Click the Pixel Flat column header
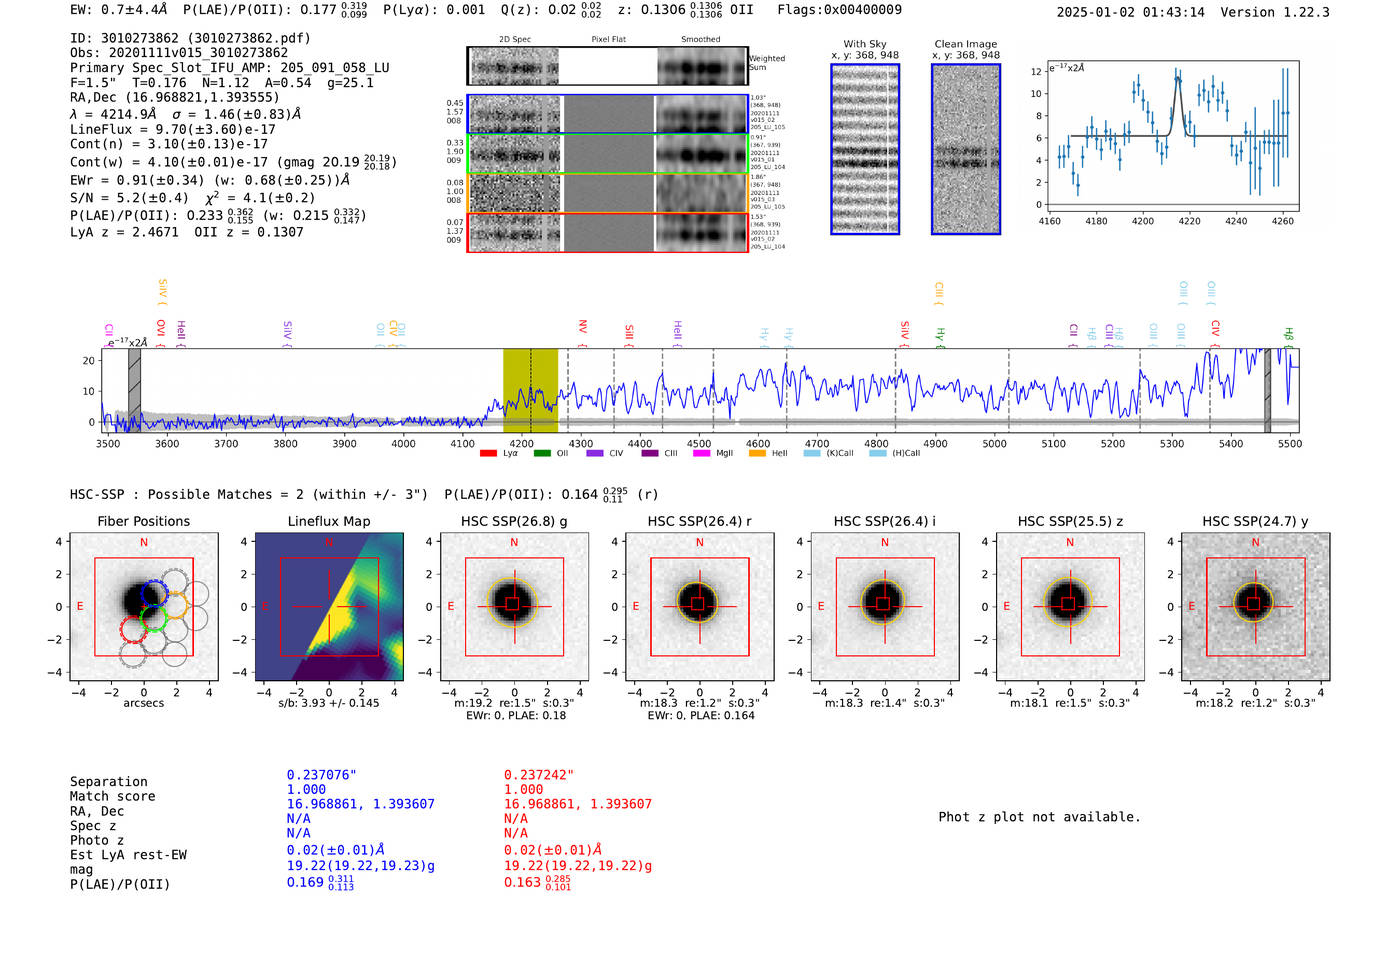Screen dimensions: 1400x953 [x=608, y=39]
